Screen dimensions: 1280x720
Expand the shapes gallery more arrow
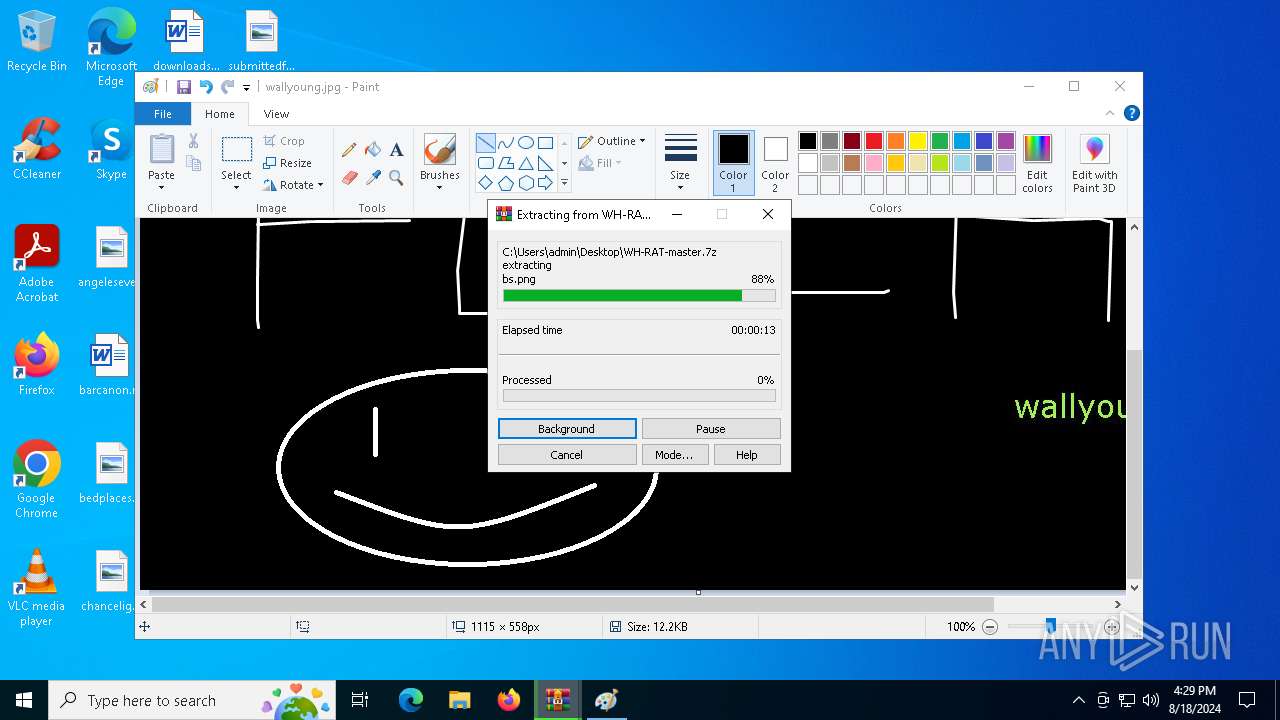click(564, 183)
